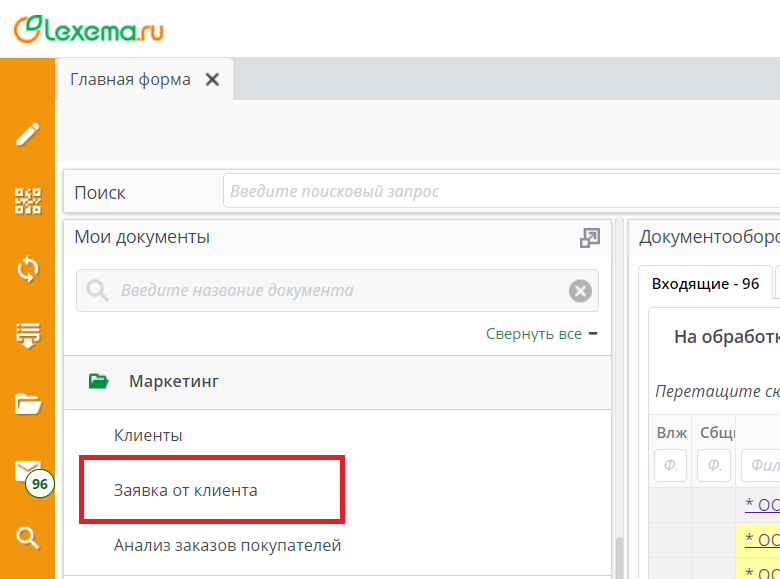Click the Поиск search query field
The width and height of the screenshot is (780, 579).
500,191
